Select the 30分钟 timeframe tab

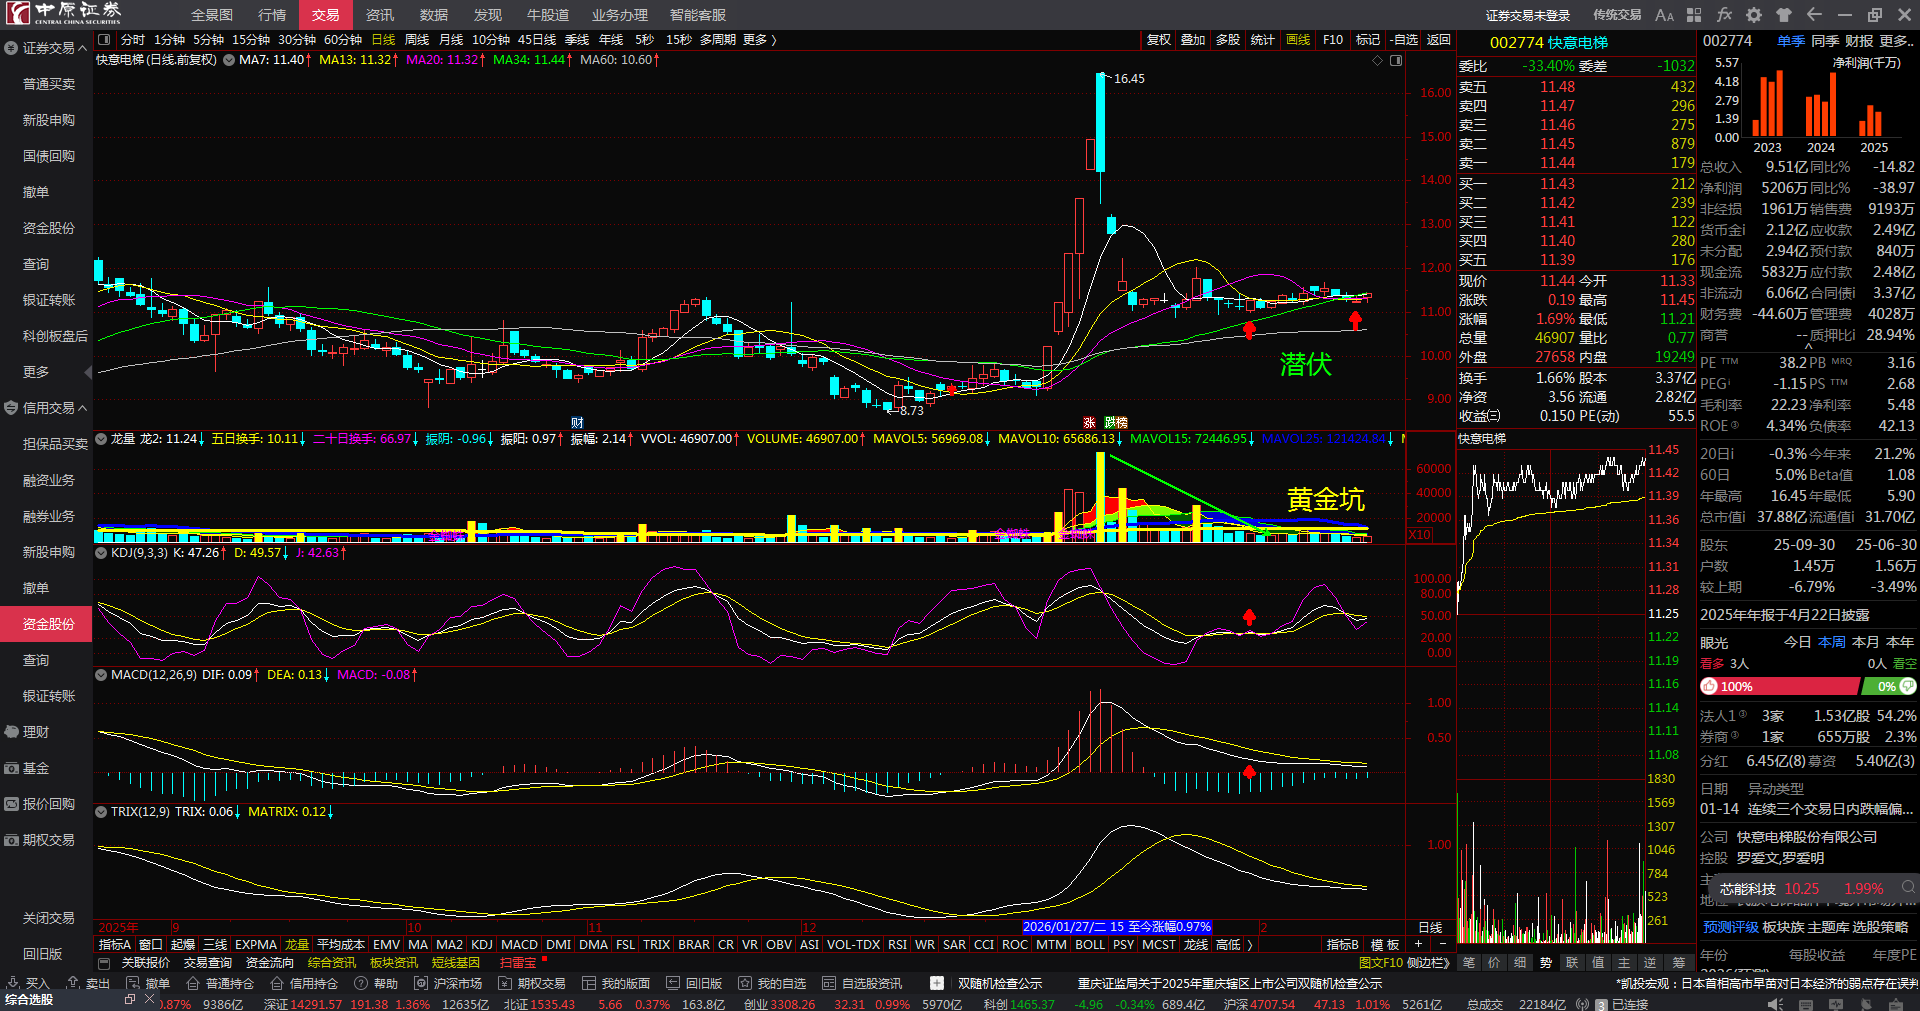tap(297, 40)
